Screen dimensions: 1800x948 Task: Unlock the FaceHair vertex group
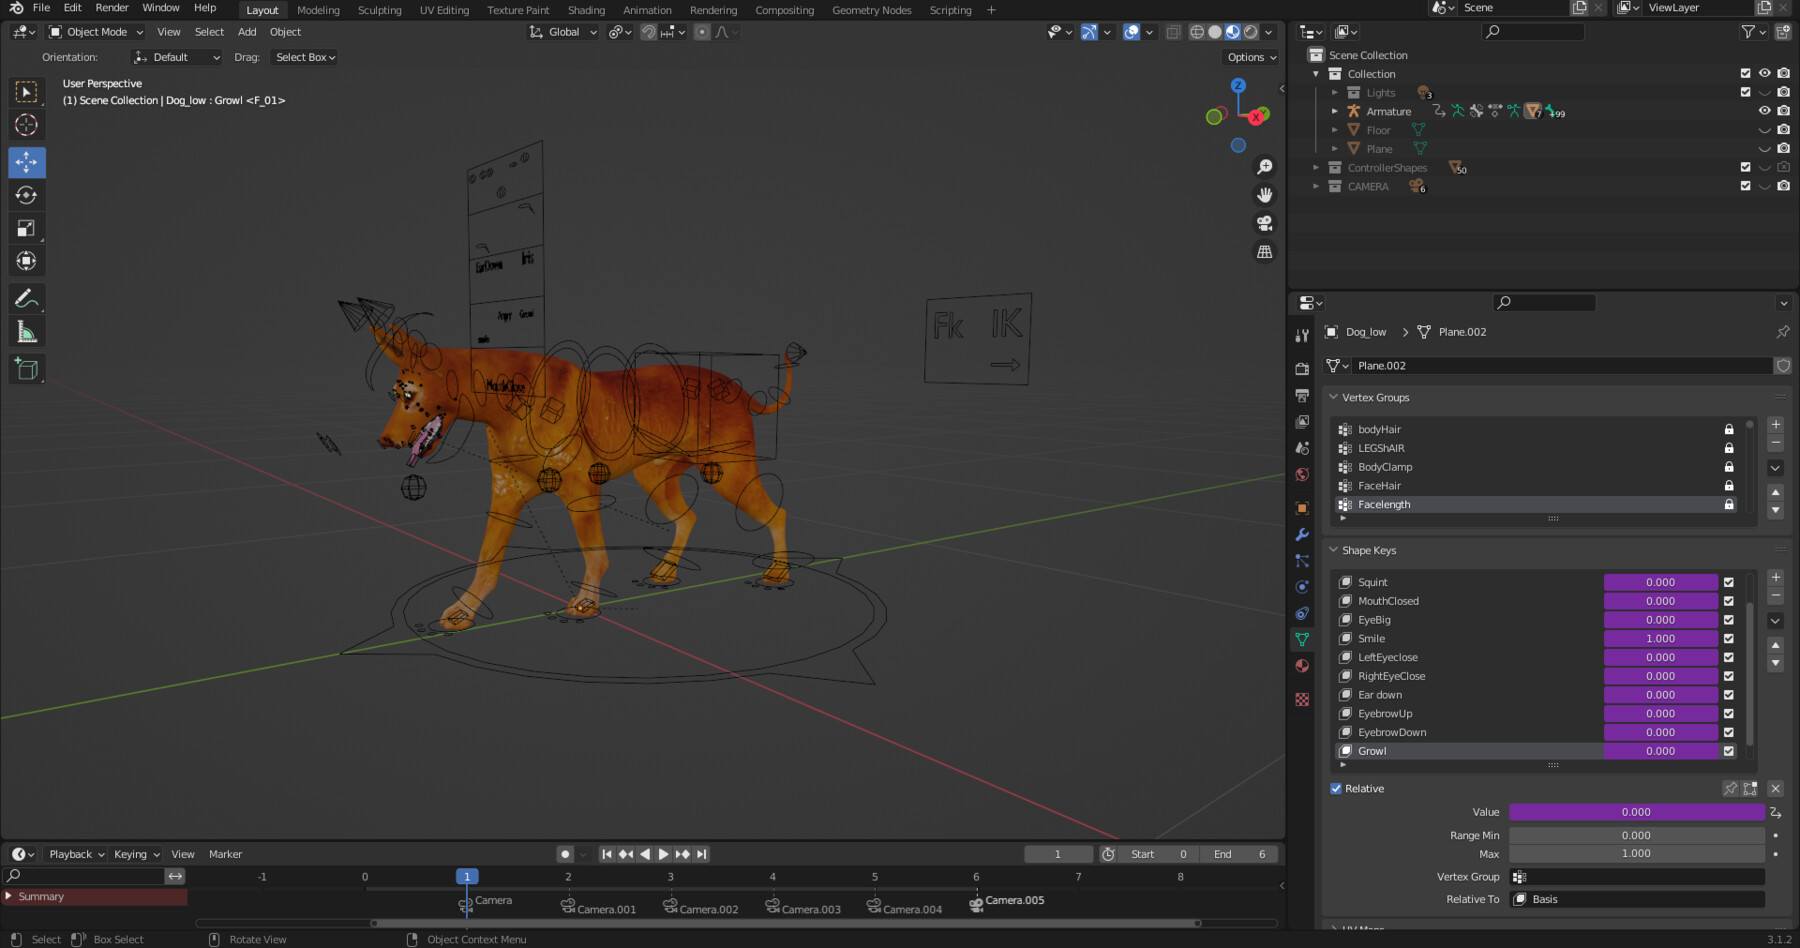(x=1729, y=485)
